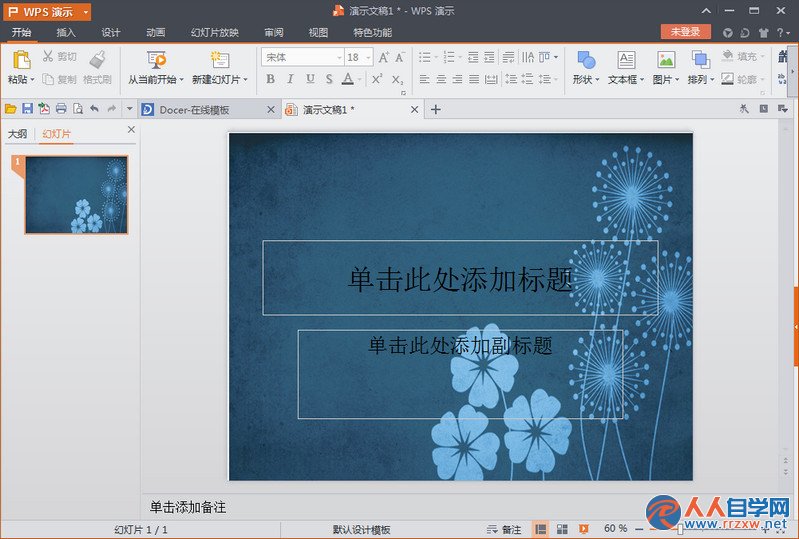Toggle Underline formatting
Screen dimensions: 799x539
[x=310, y=79]
